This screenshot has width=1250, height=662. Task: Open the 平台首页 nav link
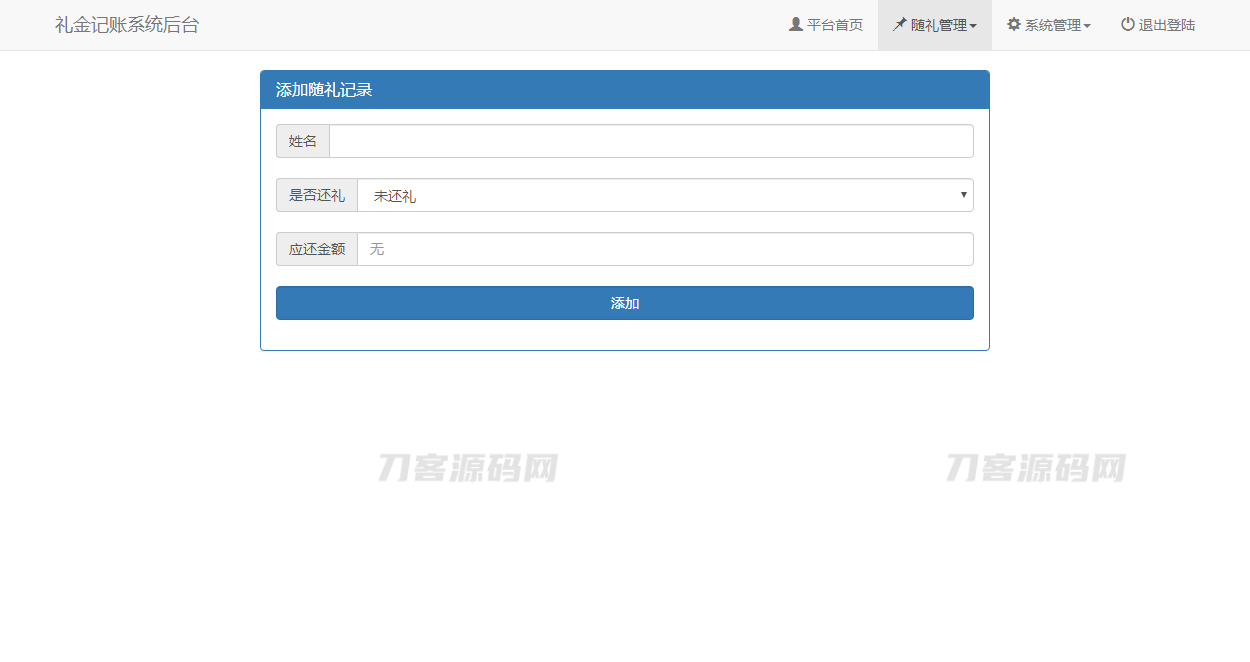coord(834,25)
